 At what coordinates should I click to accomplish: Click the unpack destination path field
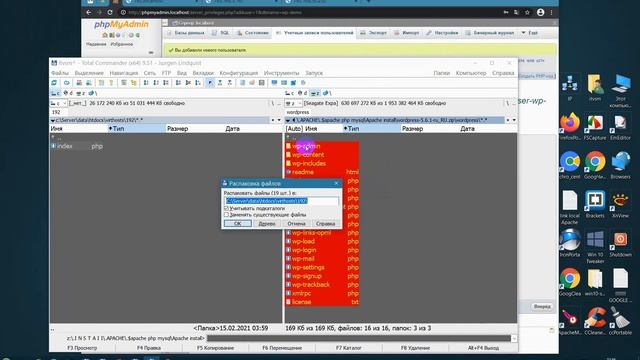coord(282,201)
